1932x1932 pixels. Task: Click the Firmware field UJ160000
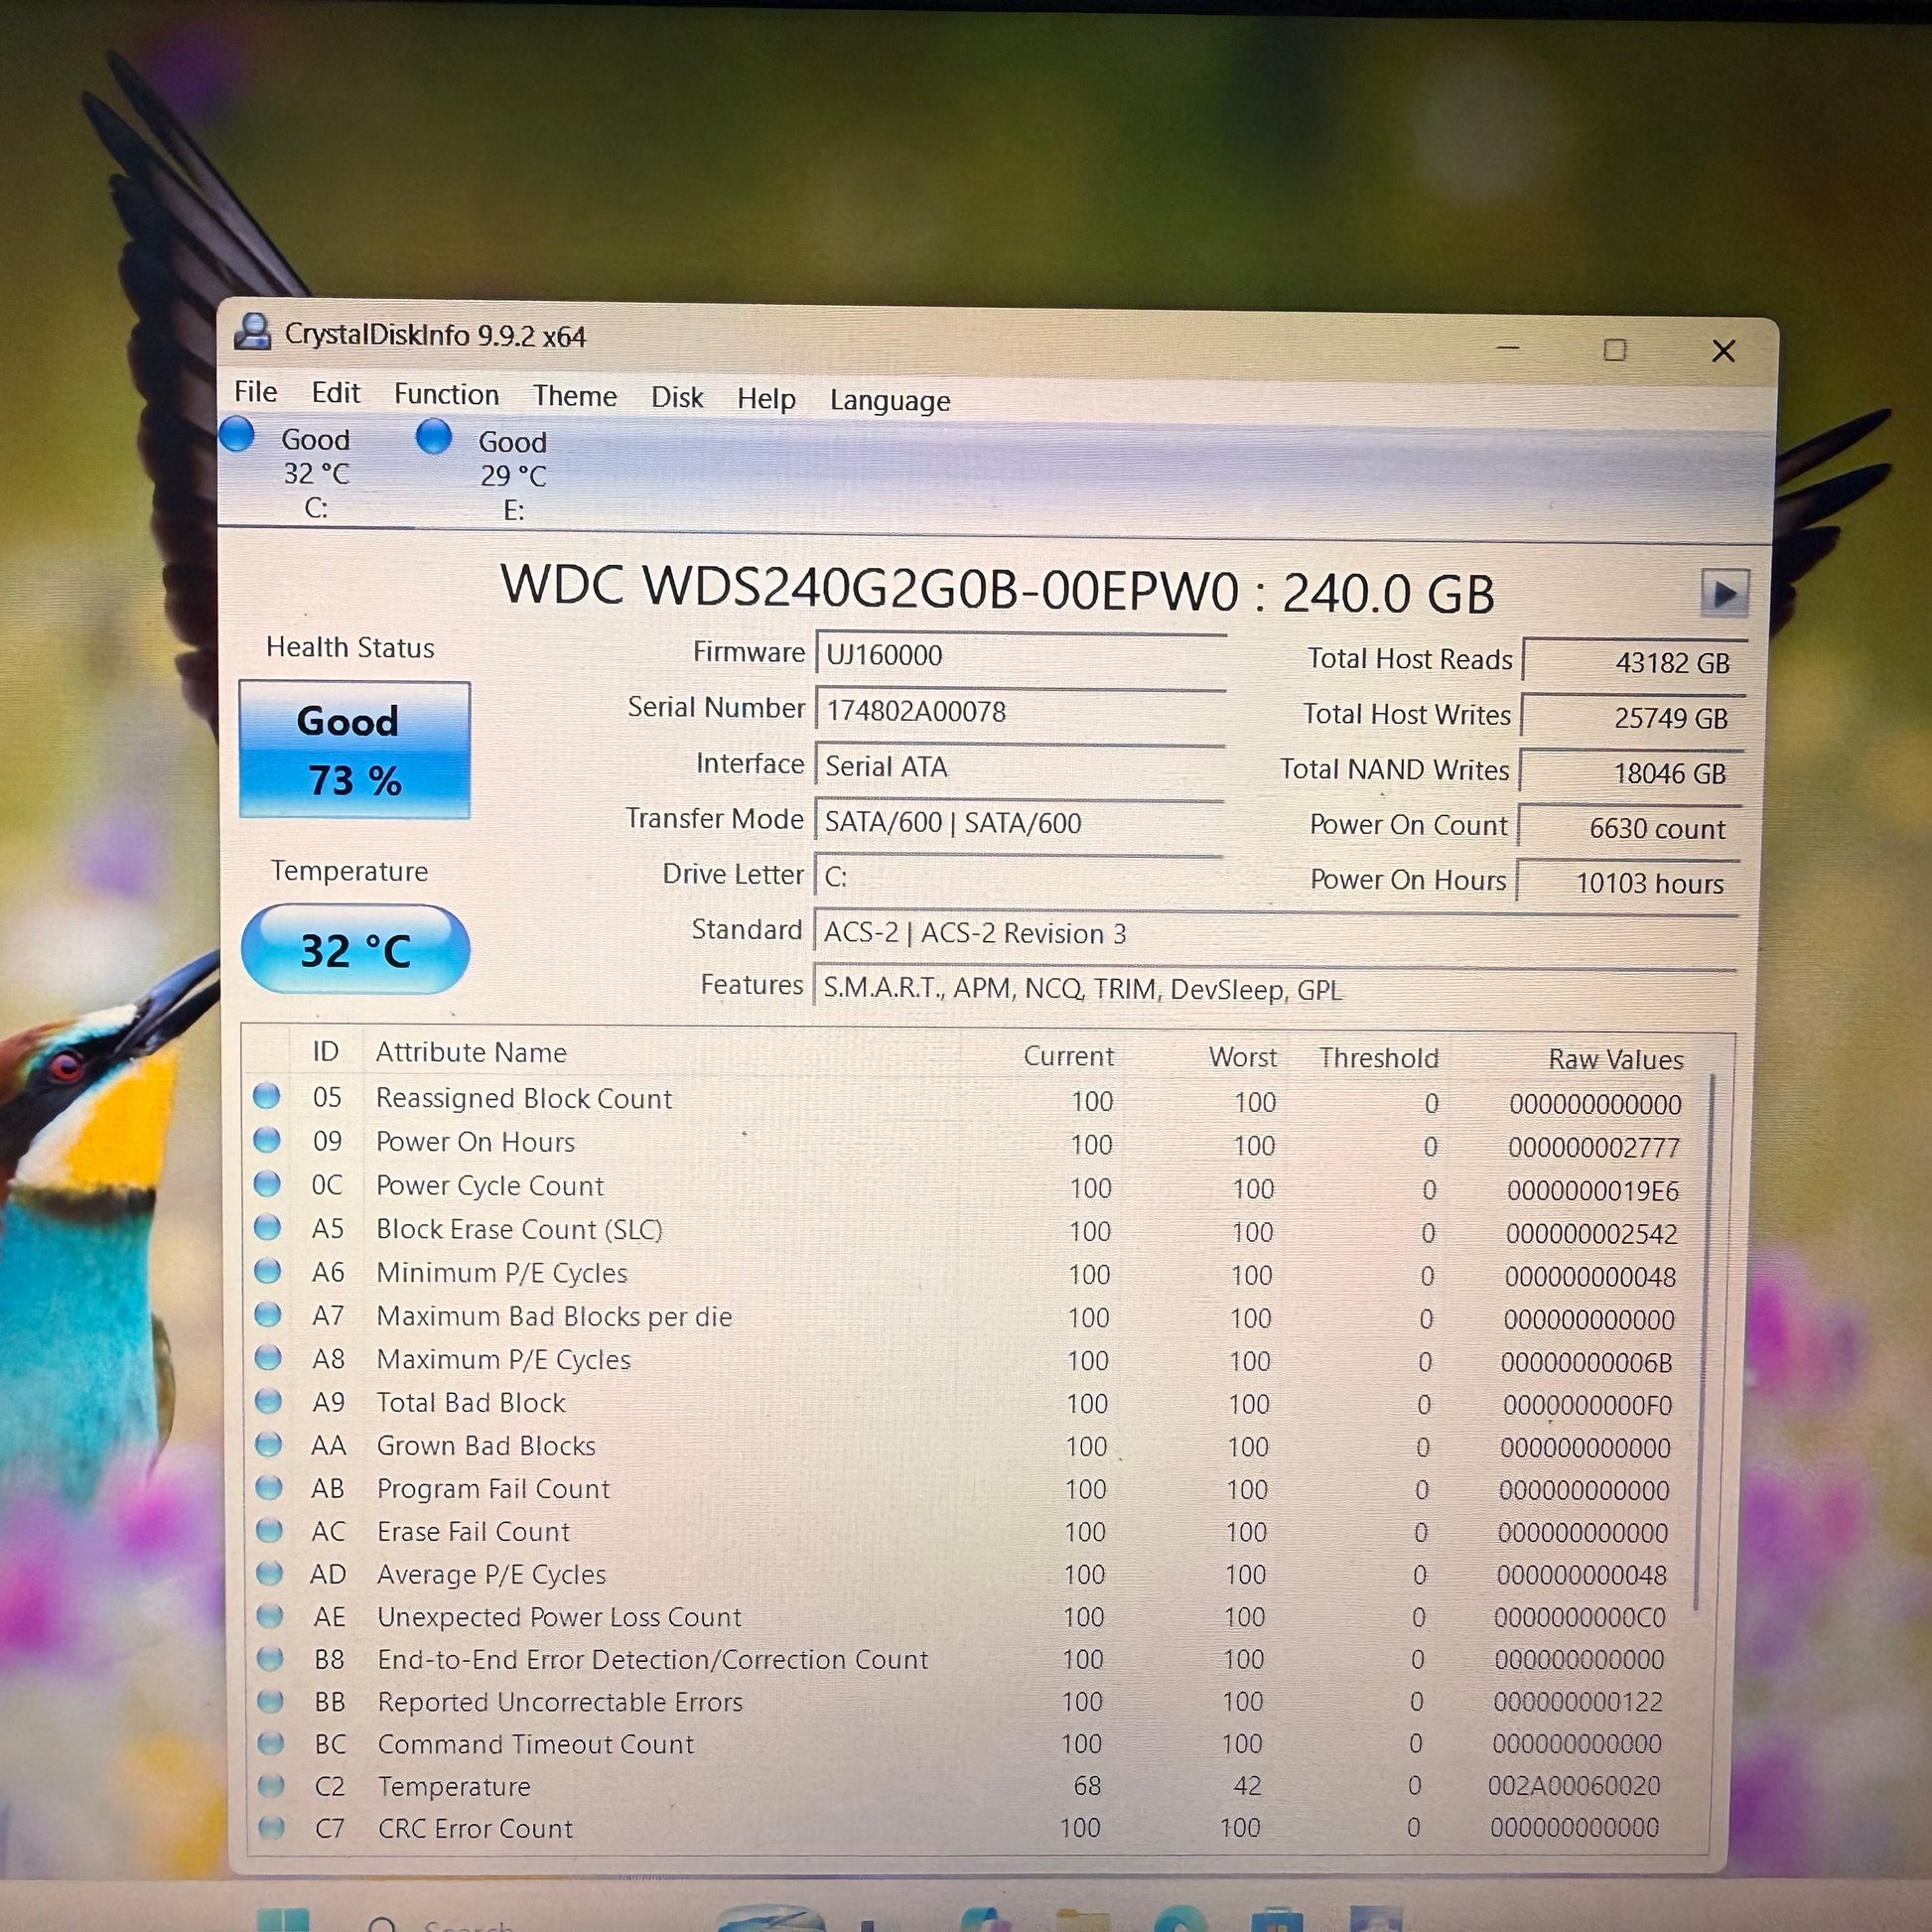click(1020, 655)
